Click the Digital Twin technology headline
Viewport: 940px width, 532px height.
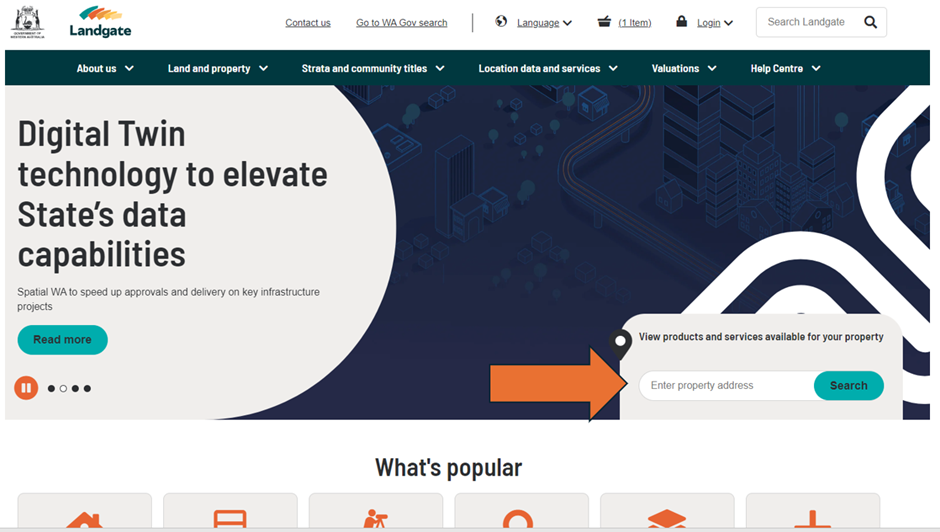point(173,194)
